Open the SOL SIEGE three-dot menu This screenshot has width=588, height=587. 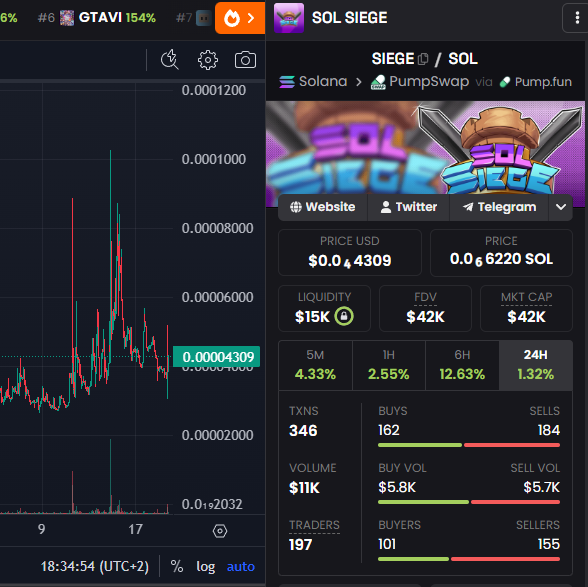577,18
